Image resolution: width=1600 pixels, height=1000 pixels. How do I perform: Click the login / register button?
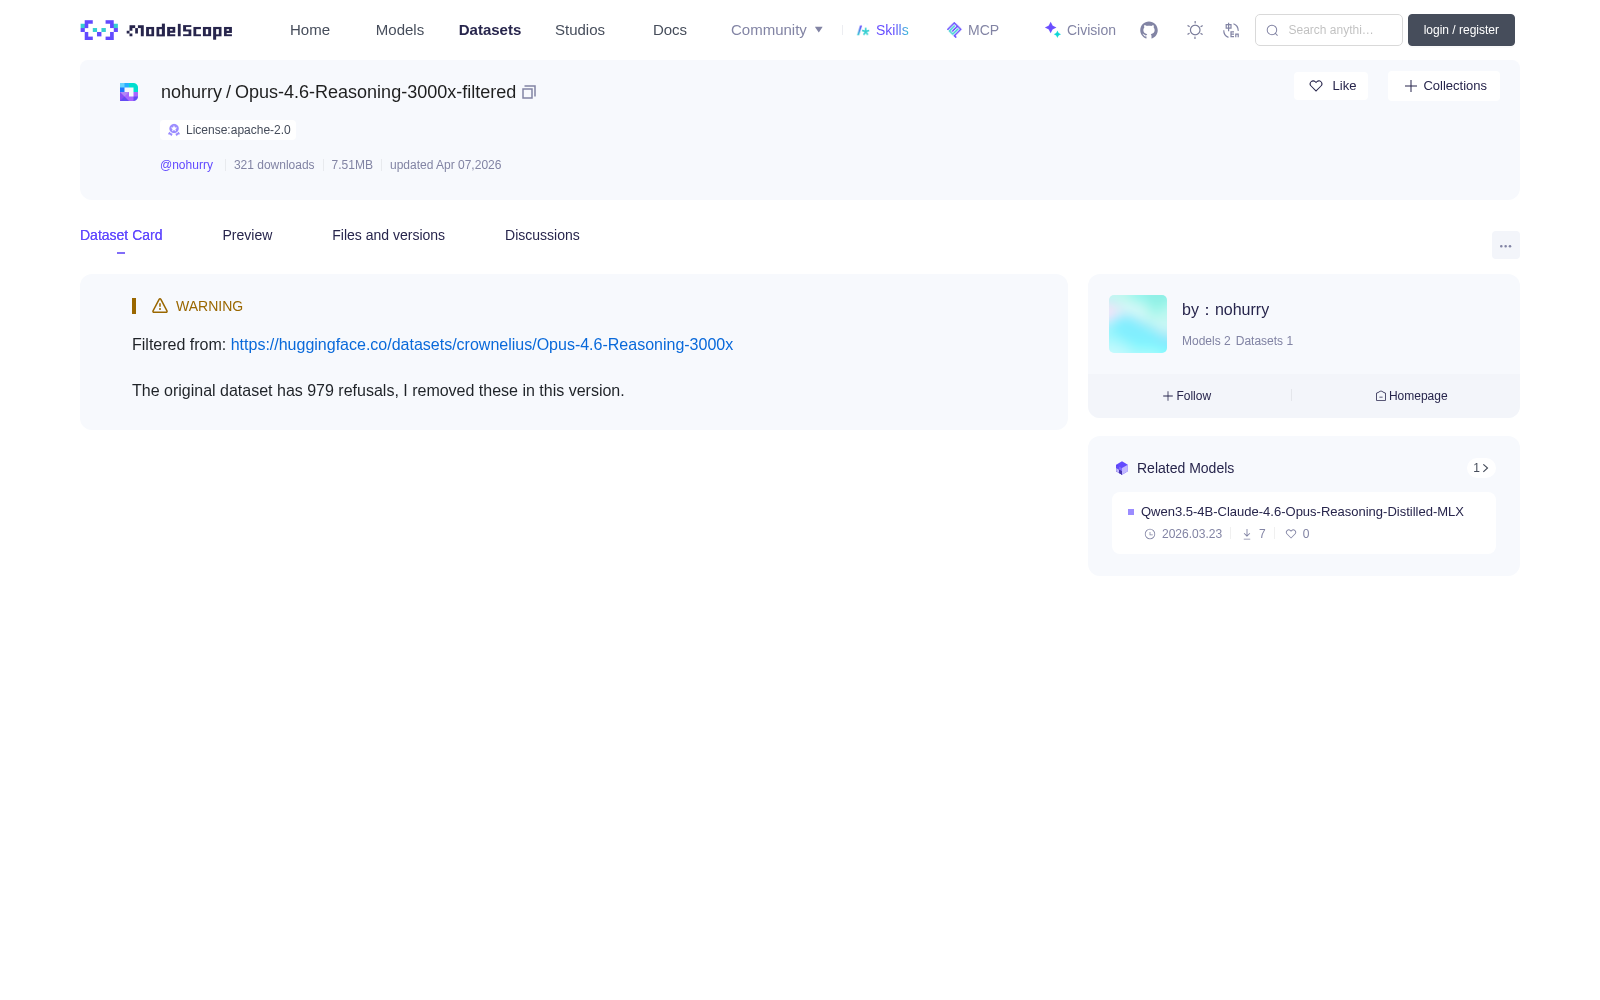click(1461, 30)
